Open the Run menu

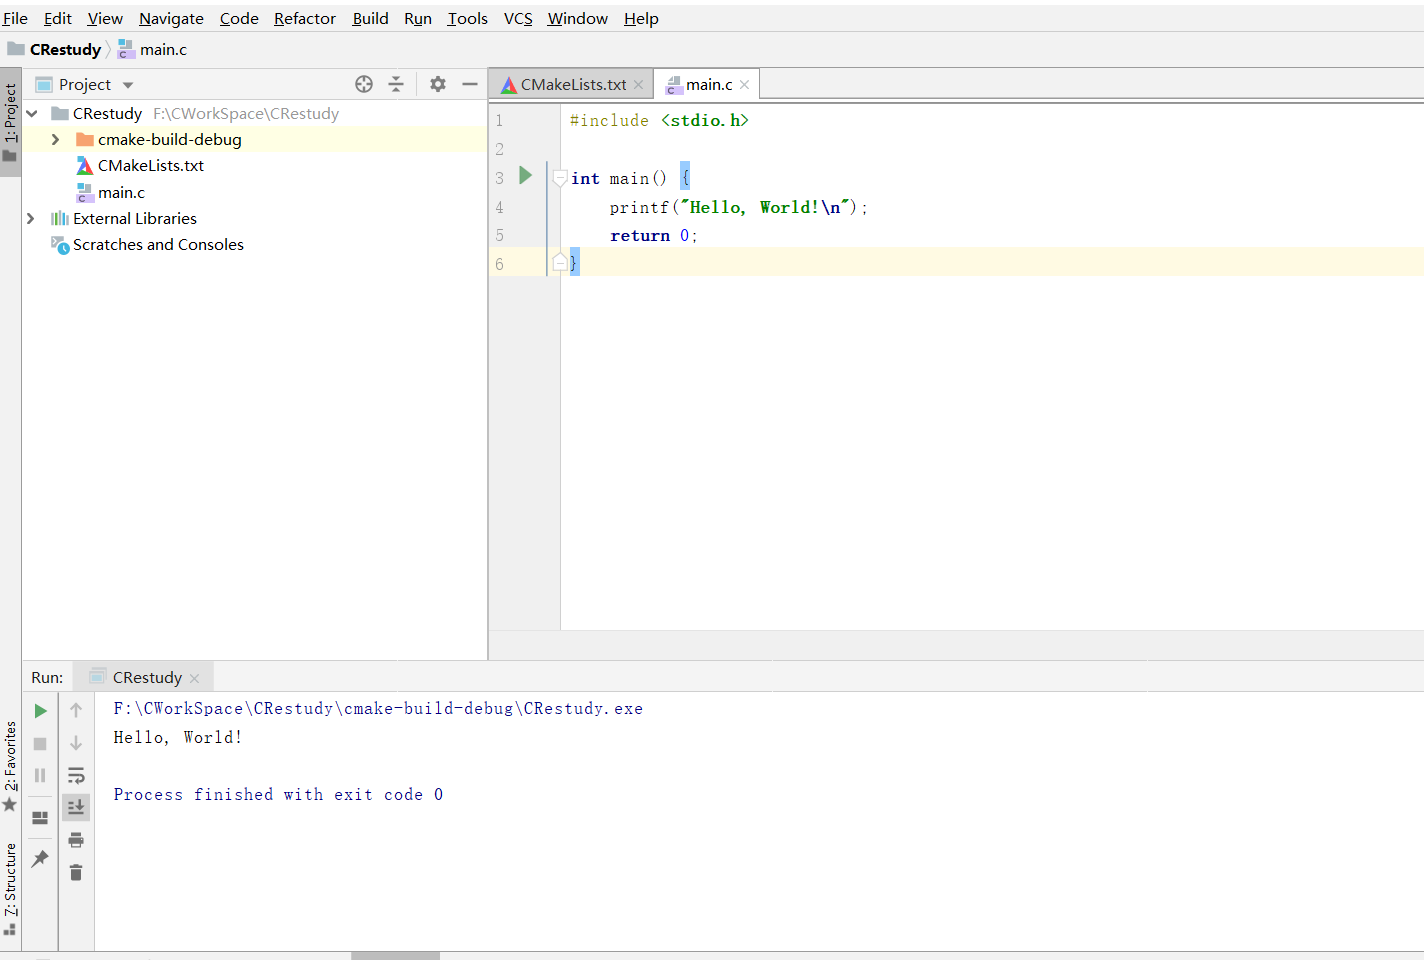point(418,18)
